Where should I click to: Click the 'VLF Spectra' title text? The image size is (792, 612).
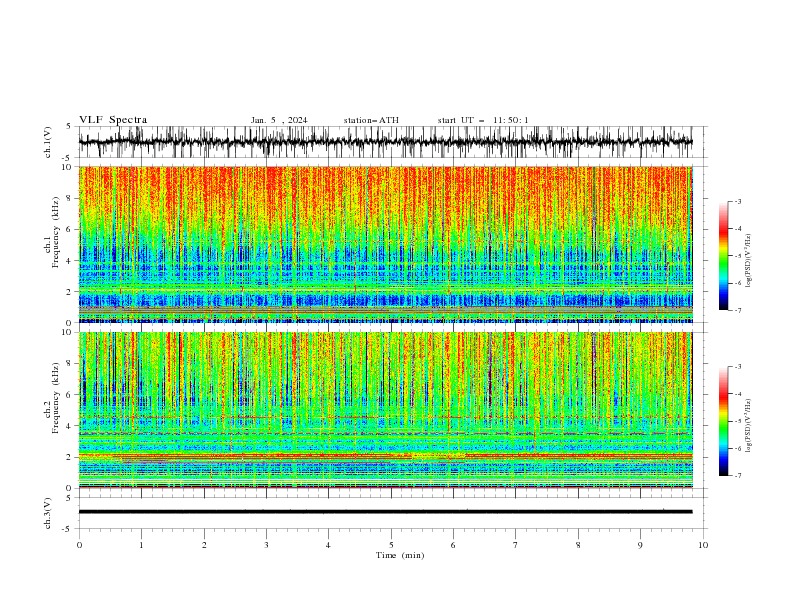113,120
